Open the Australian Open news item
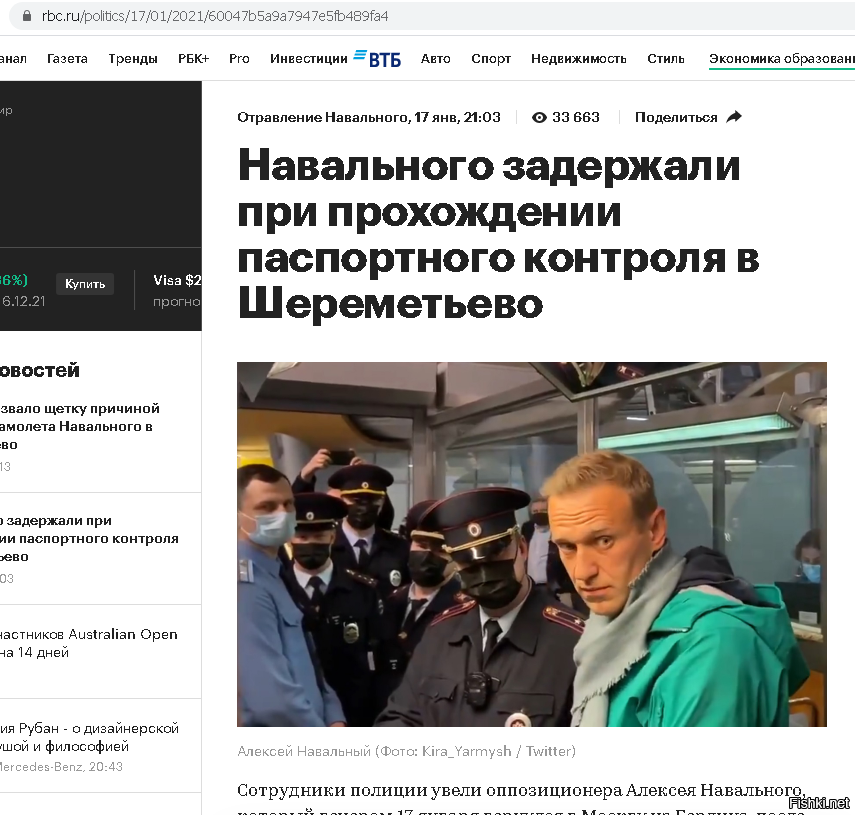The width and height of the screenshot is (855, 815). tap(89, 643)
